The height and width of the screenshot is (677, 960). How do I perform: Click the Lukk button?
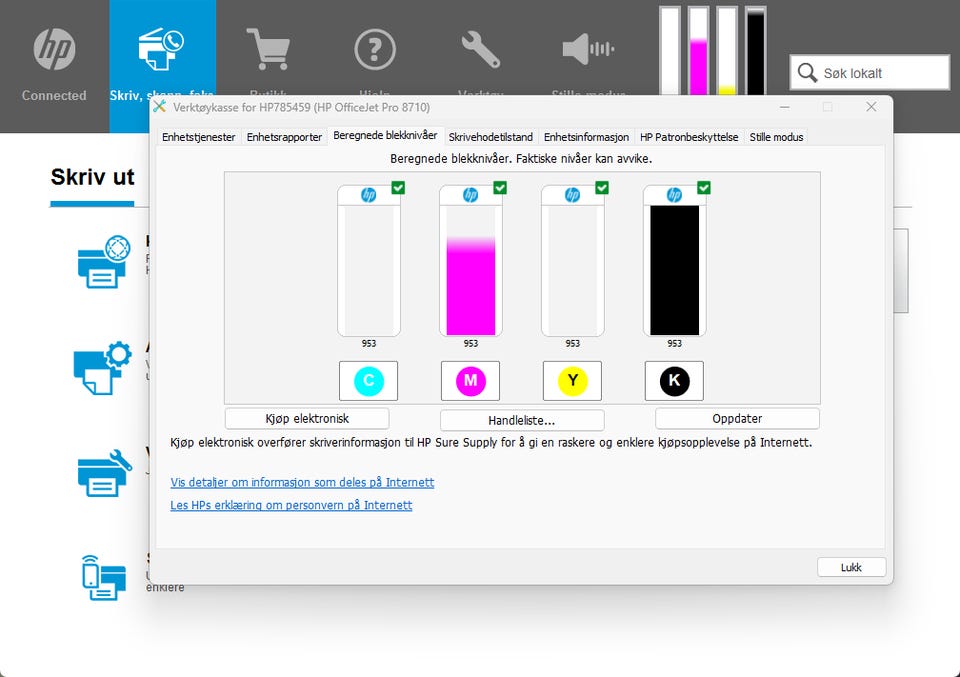pos(851,567)
